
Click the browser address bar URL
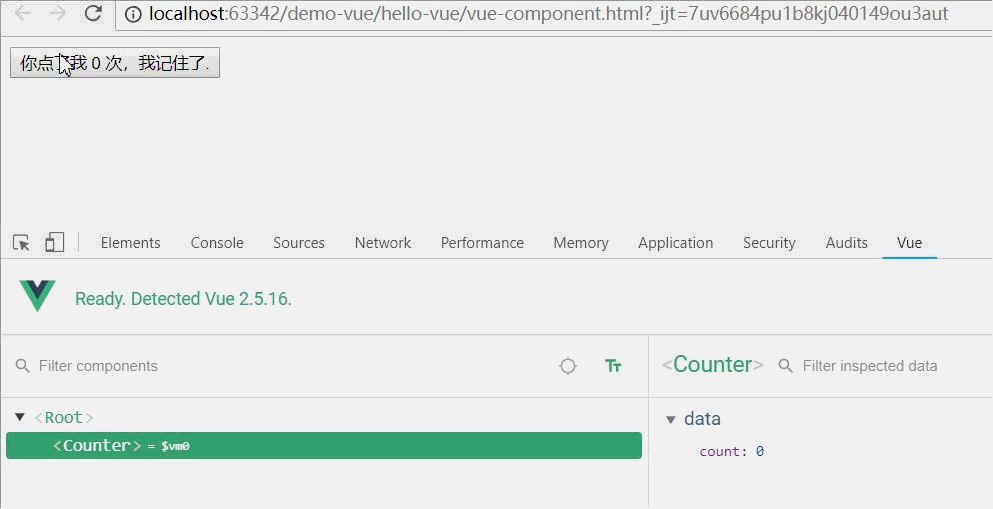click(548, 14)
